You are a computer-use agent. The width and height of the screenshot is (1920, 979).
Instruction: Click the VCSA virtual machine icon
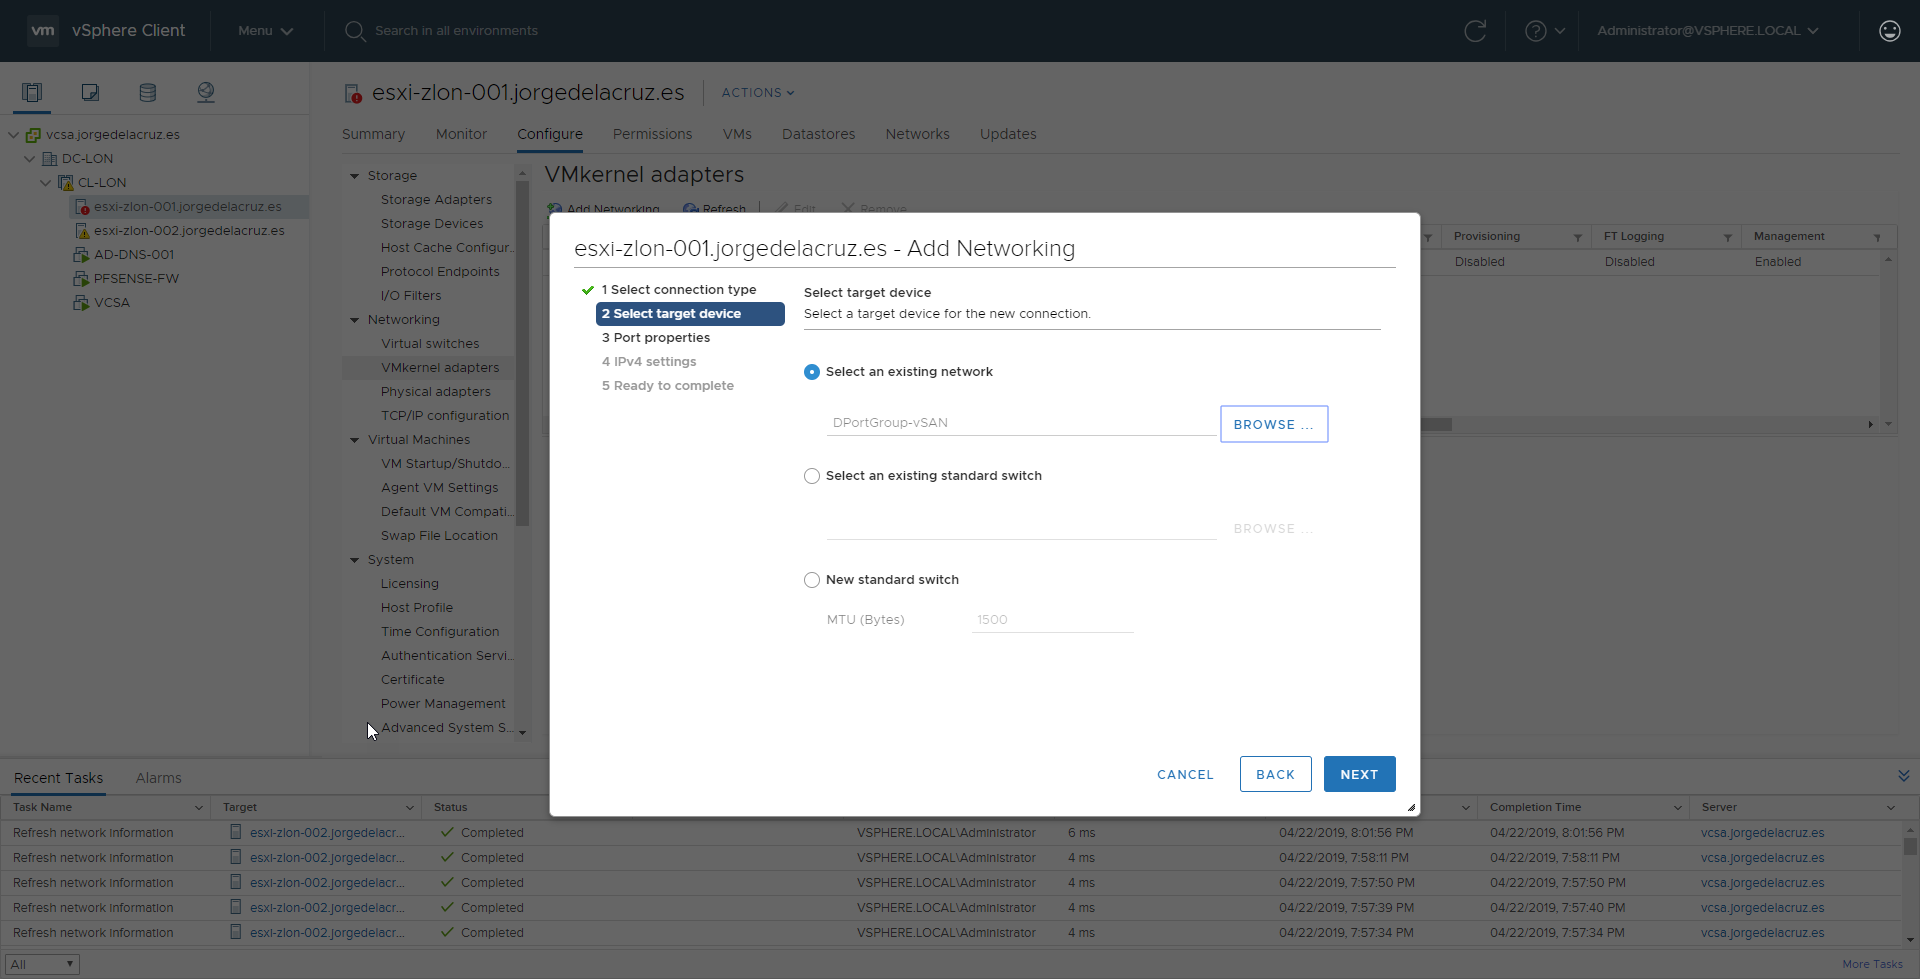click(x=81, y=303)
